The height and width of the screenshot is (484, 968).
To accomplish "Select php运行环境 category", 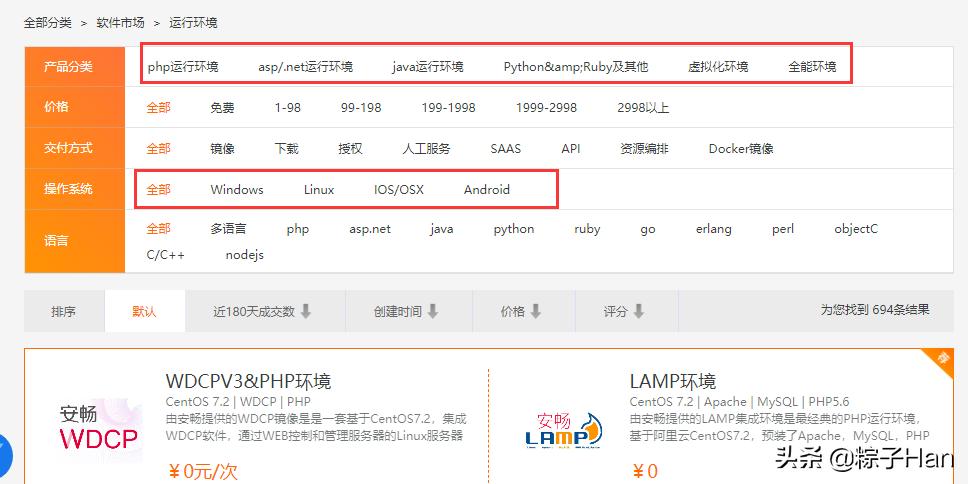I will (183, 67).
